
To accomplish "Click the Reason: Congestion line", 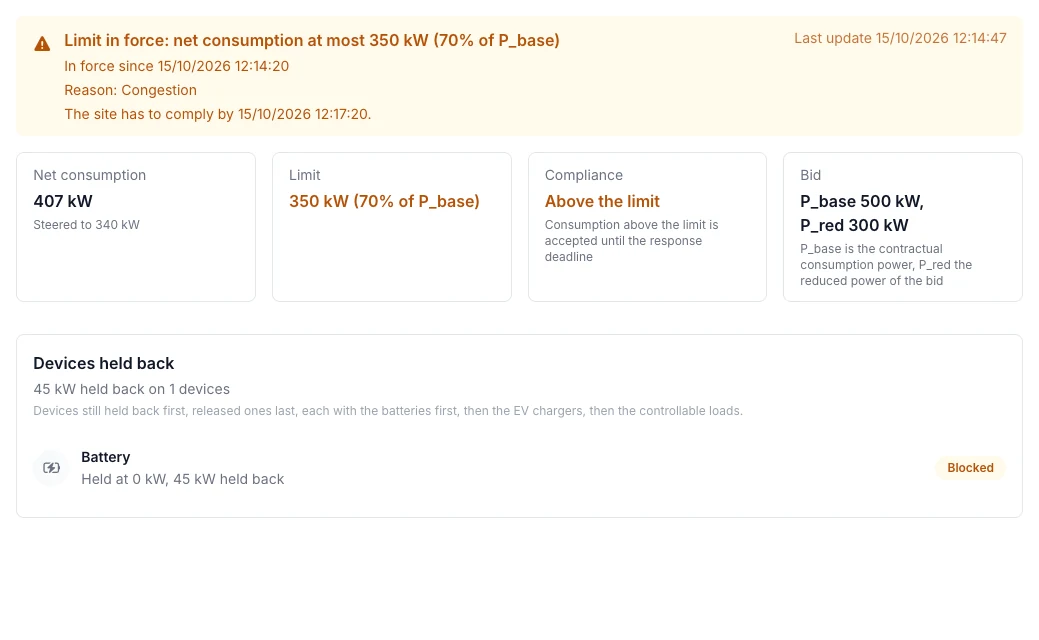I will [131, 90].
